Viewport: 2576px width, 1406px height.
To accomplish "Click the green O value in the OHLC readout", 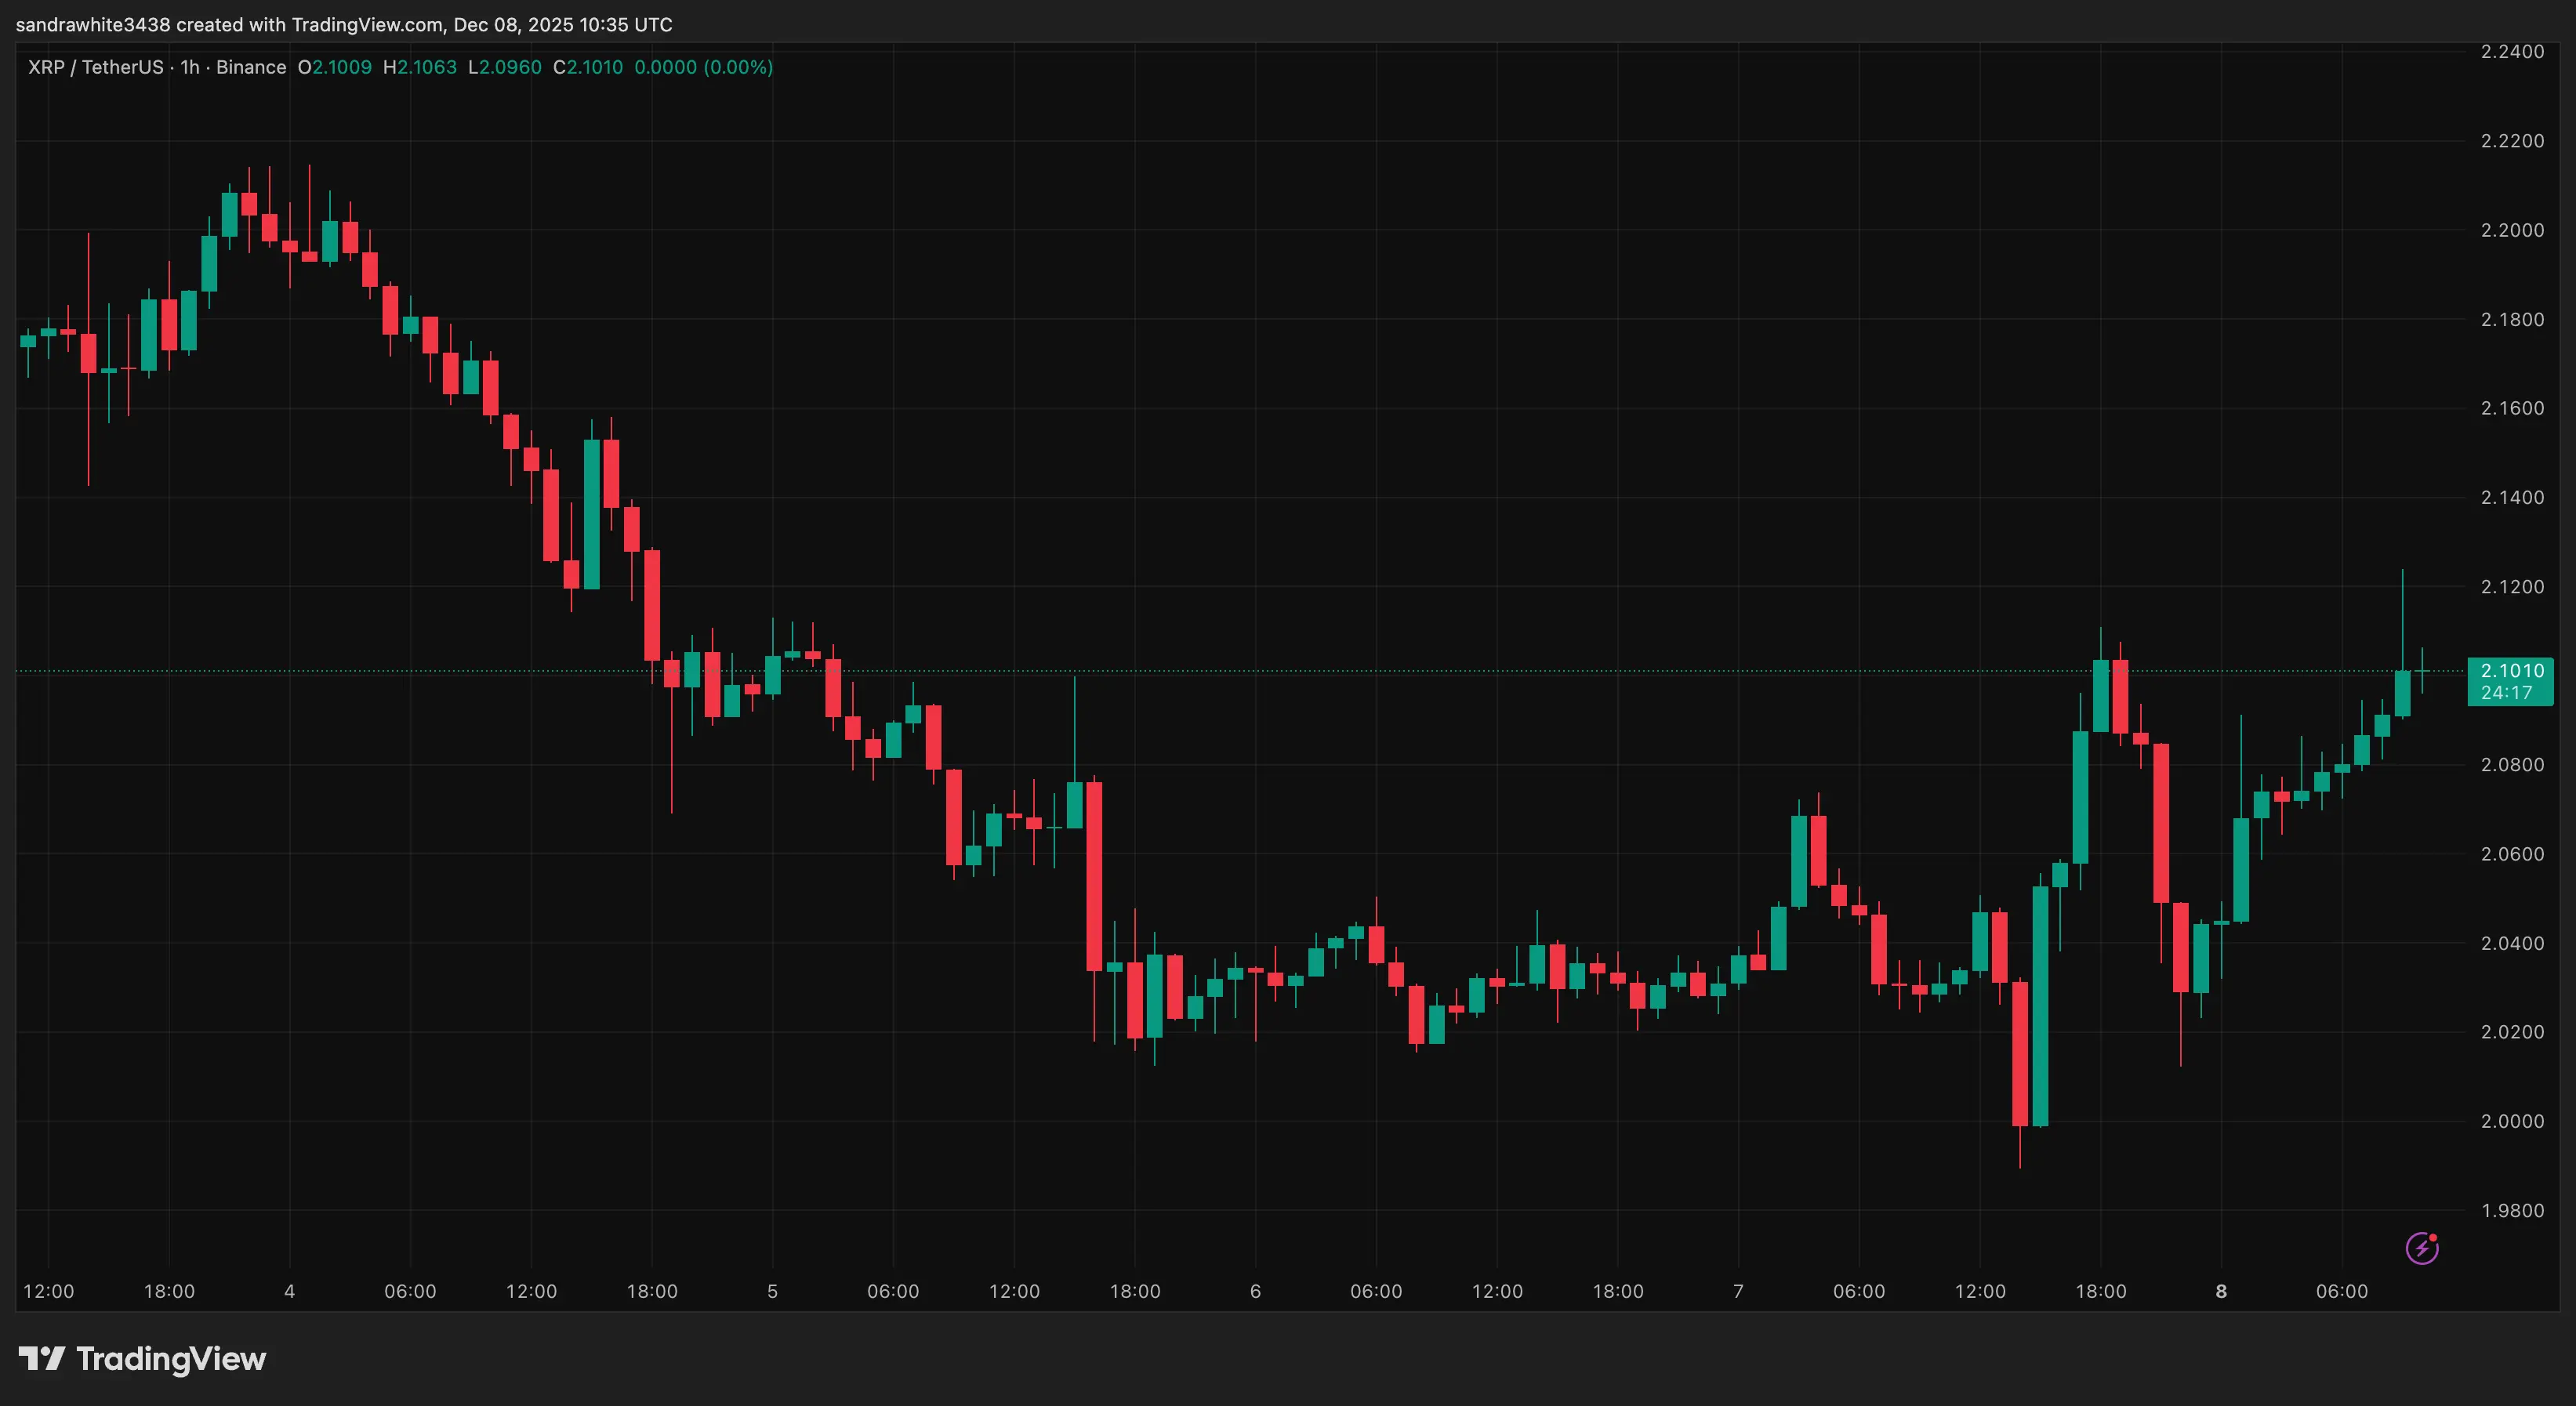I will tap(345, 67).
